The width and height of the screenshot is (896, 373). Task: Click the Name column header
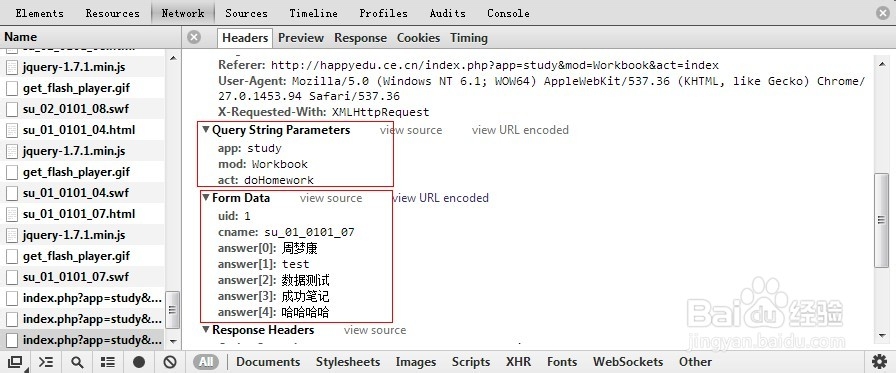[x=21, y=37]
